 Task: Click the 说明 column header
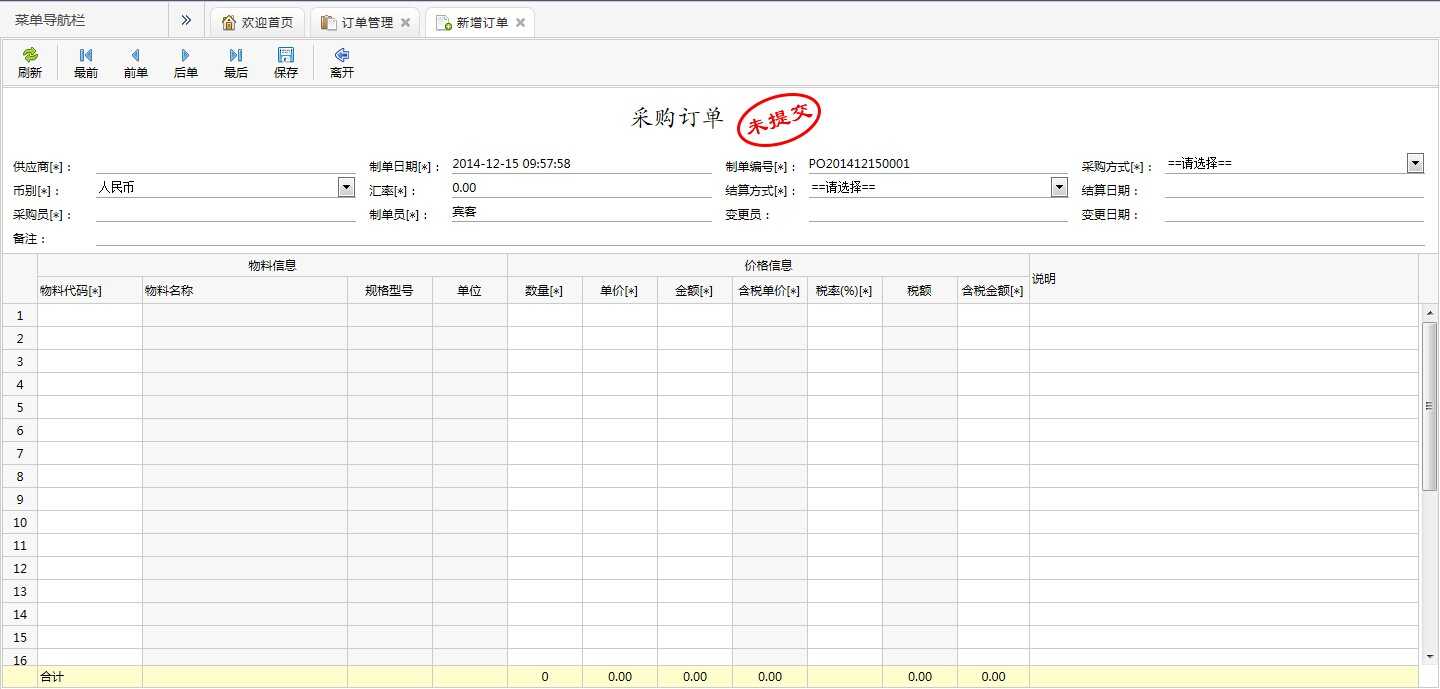(1224, 278)
